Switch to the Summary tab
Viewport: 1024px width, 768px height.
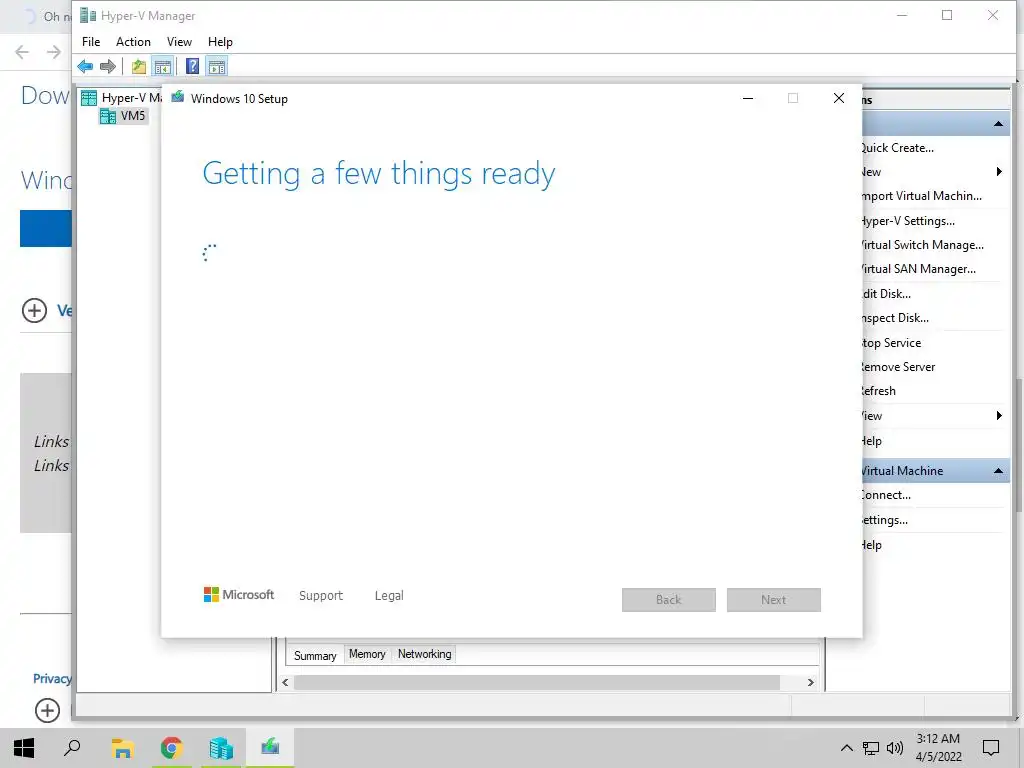315,655
